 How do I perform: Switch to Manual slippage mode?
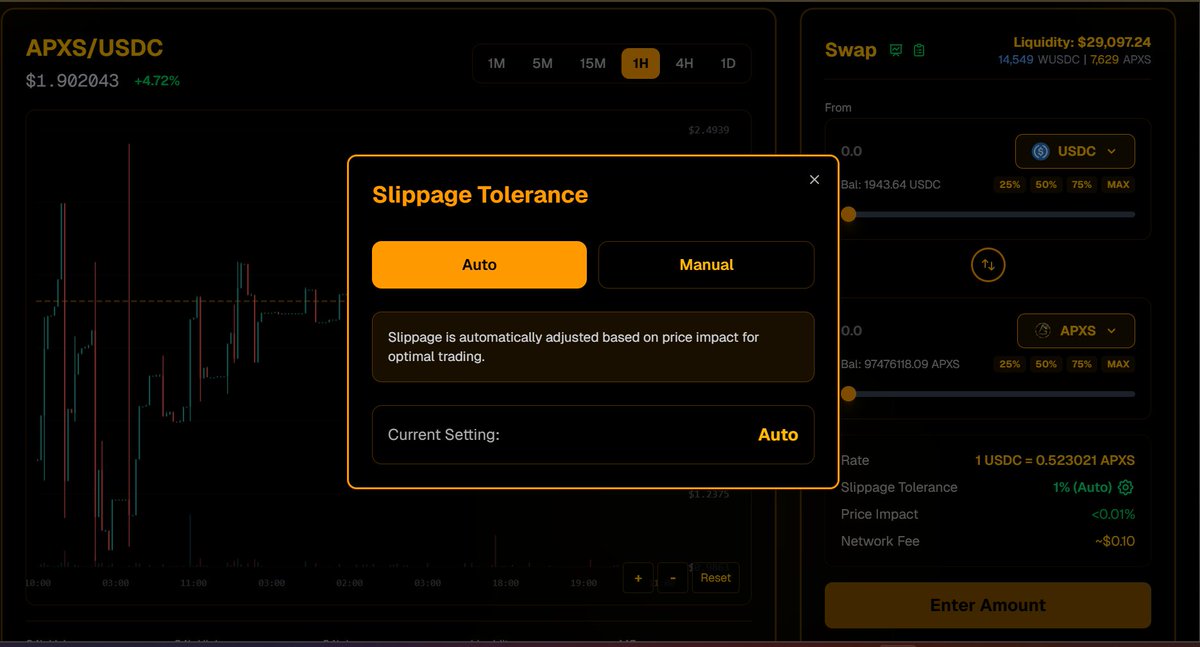706,265
